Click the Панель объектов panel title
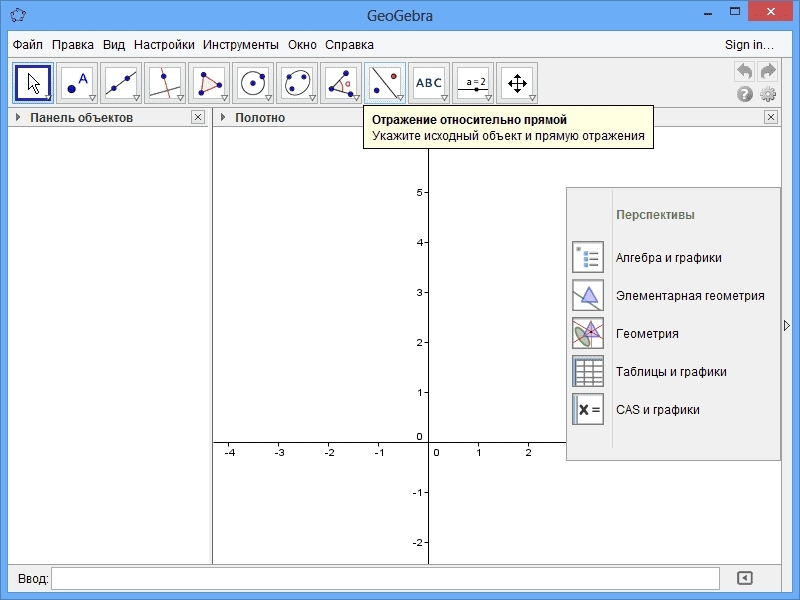800x600 pixels. [82, 118]
